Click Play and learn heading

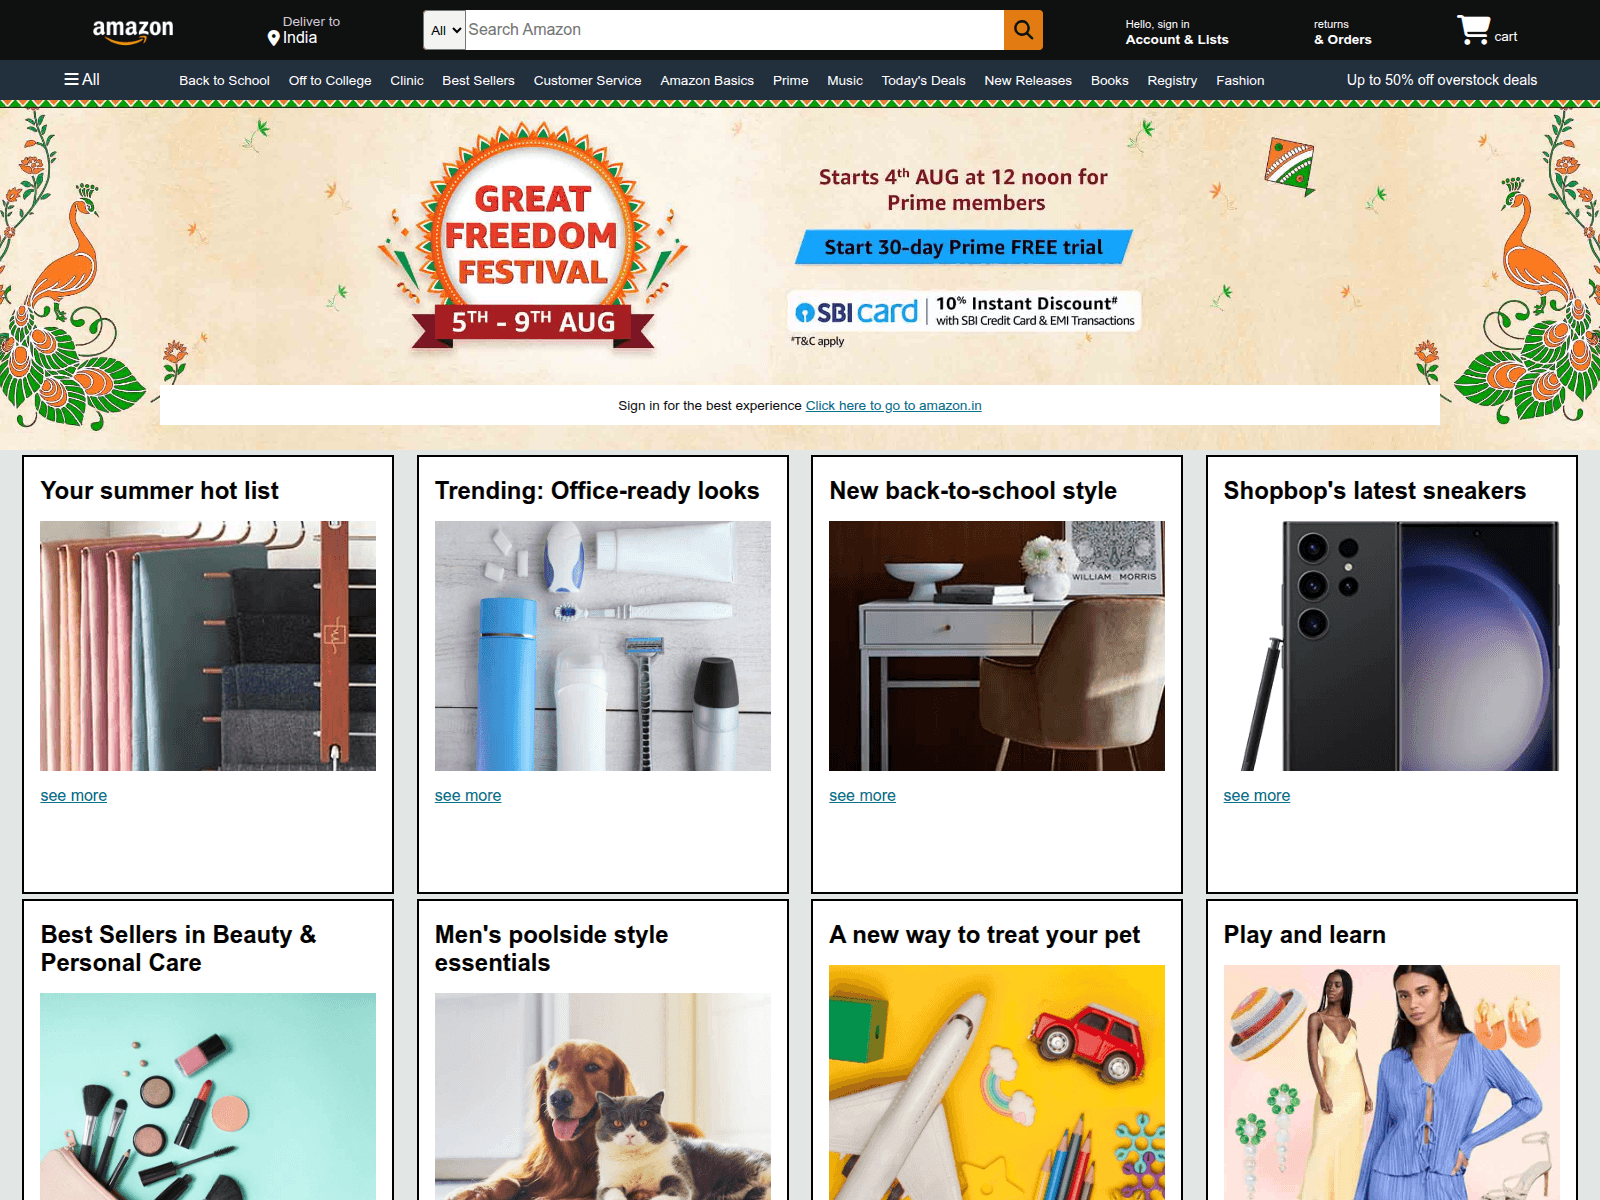pos(1304,935)
